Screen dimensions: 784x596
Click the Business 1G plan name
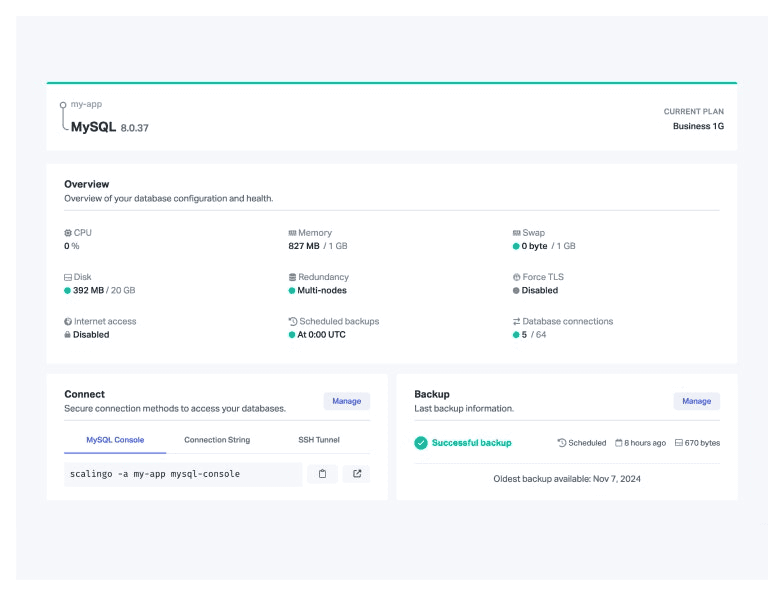coord(698,126)
